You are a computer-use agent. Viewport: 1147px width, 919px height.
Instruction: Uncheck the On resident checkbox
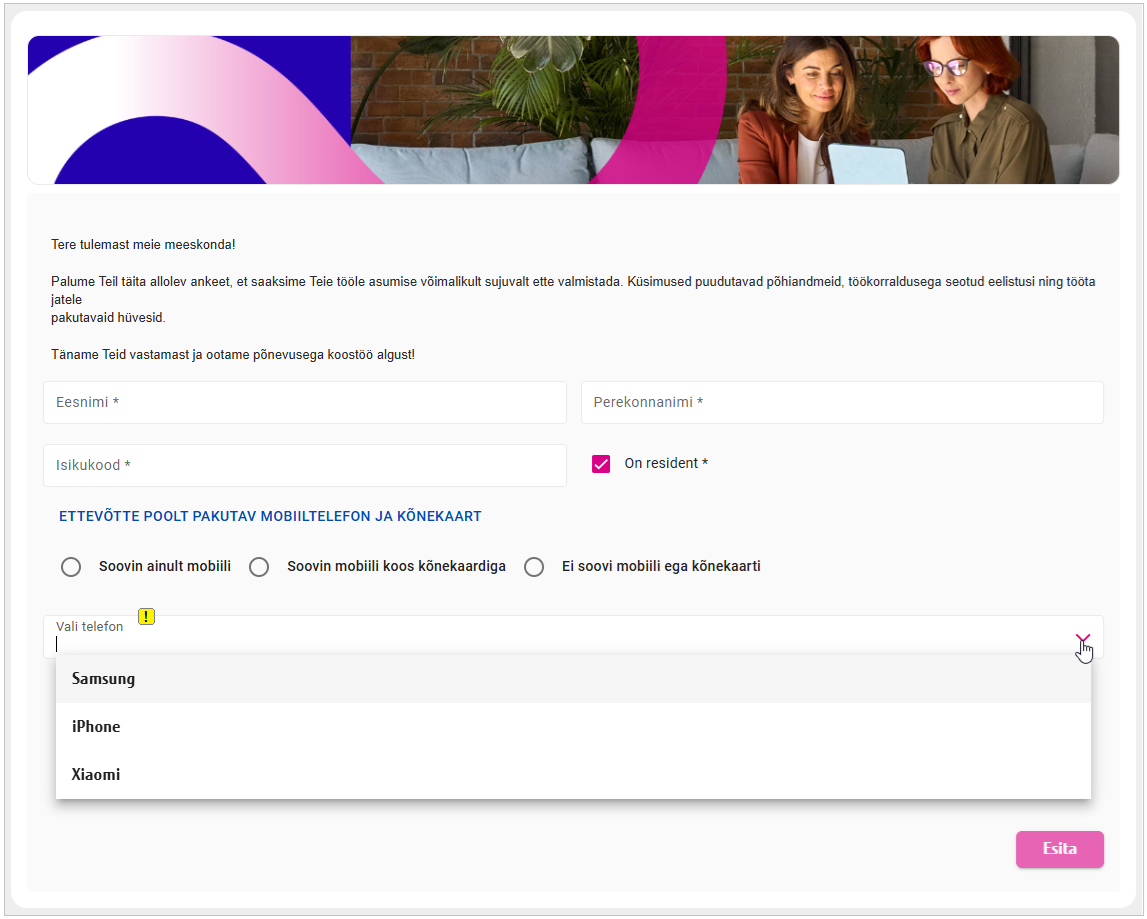[601, 464]
